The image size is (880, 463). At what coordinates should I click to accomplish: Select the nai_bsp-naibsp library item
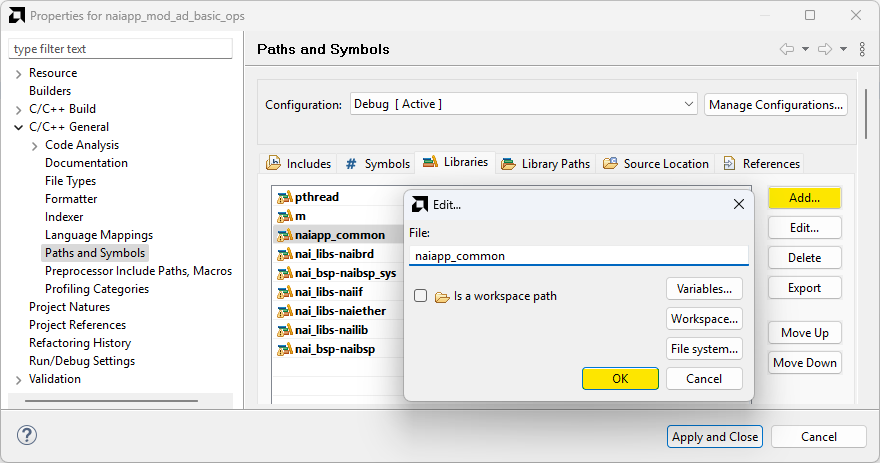click(x=334, y=349)
